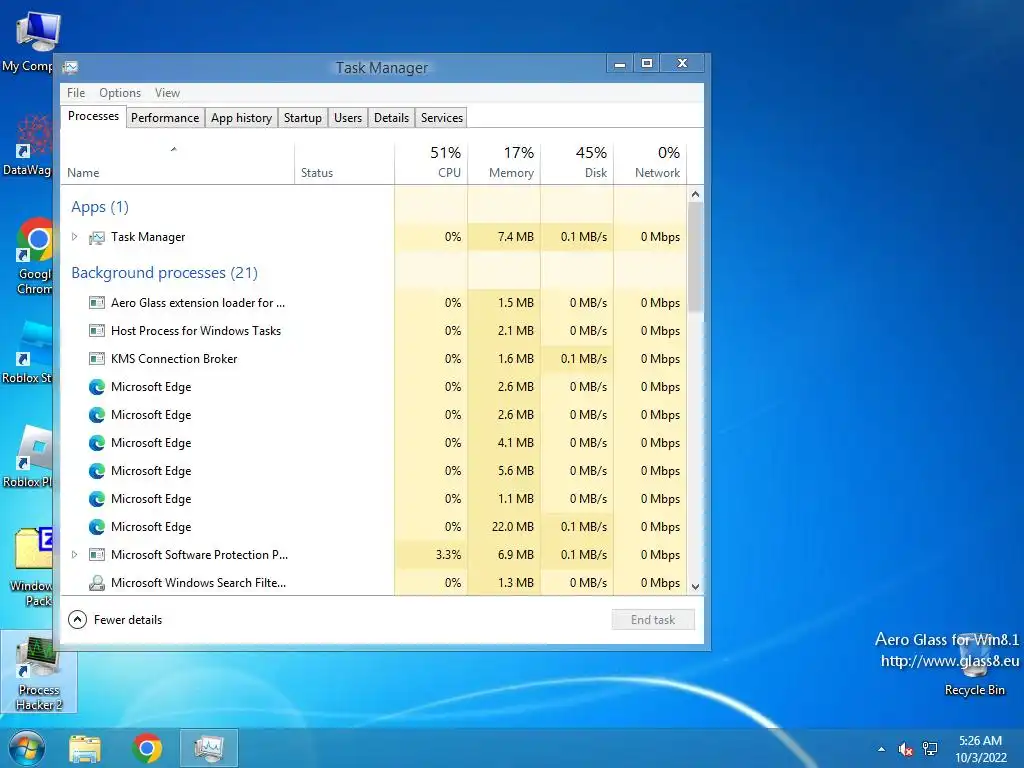This screenshot has height=768, width=1024.
Task: Select the KMS Connection Broker row name
Action: pos(174,359)
